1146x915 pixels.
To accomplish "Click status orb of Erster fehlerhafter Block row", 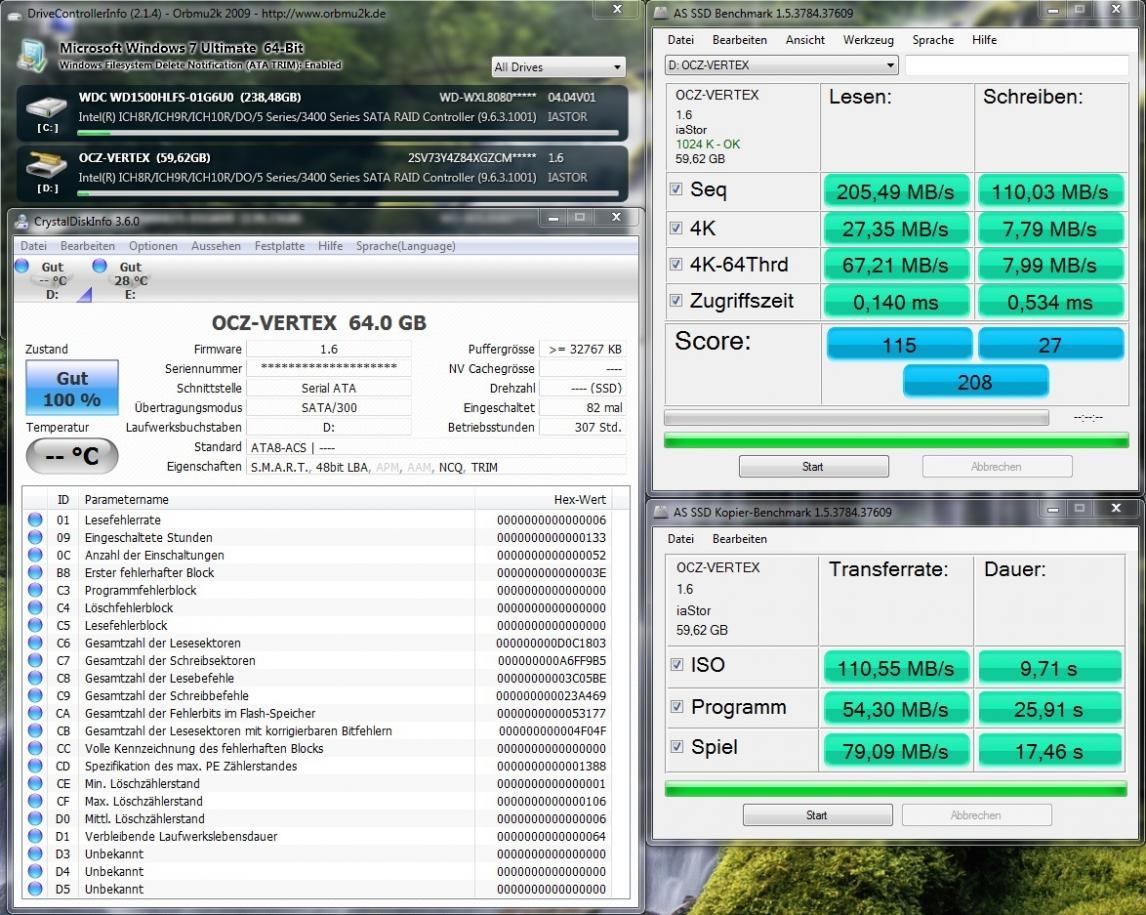I will 35,572.
